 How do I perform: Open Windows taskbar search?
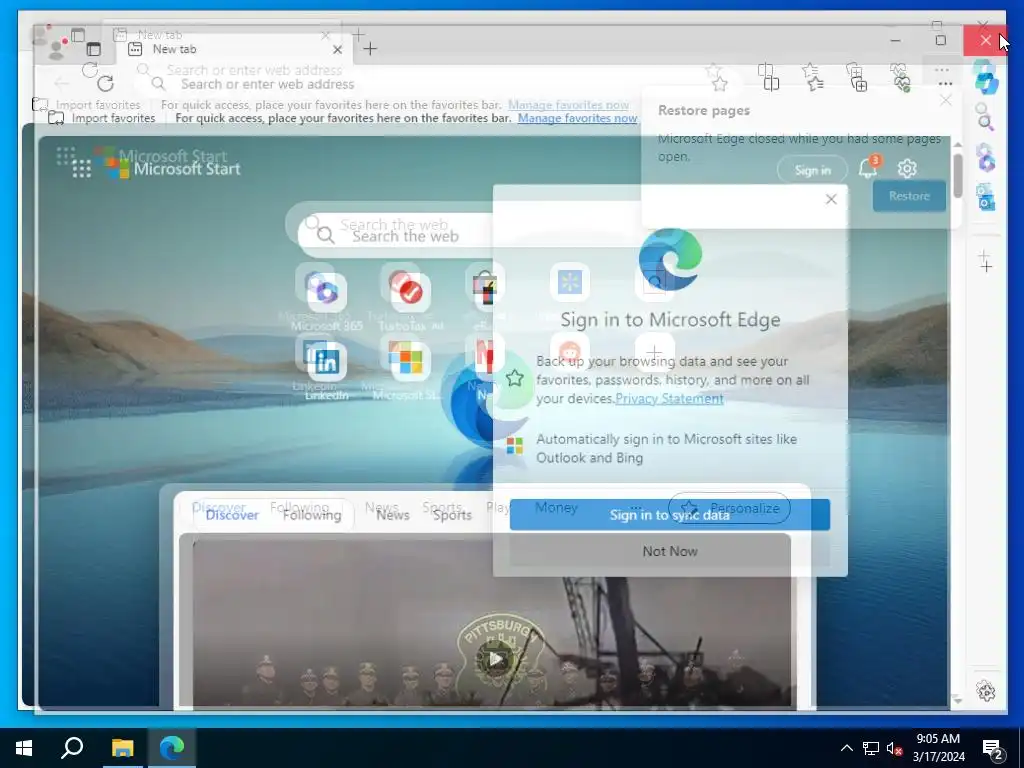[x=72, y=748]
